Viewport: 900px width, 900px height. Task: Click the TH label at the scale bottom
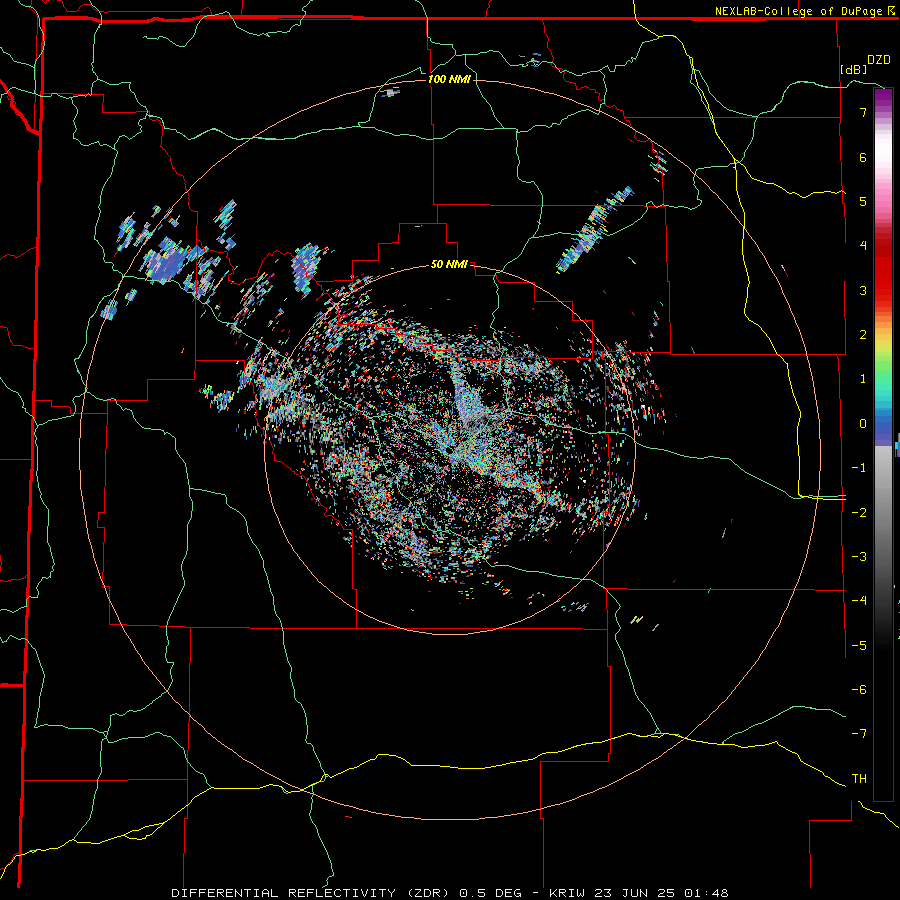[859, 778]
